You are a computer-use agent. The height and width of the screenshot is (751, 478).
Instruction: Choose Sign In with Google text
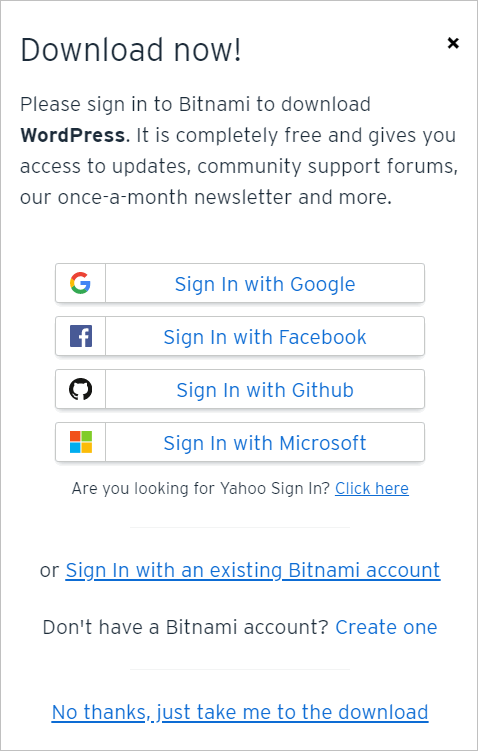tap(265, 284)
